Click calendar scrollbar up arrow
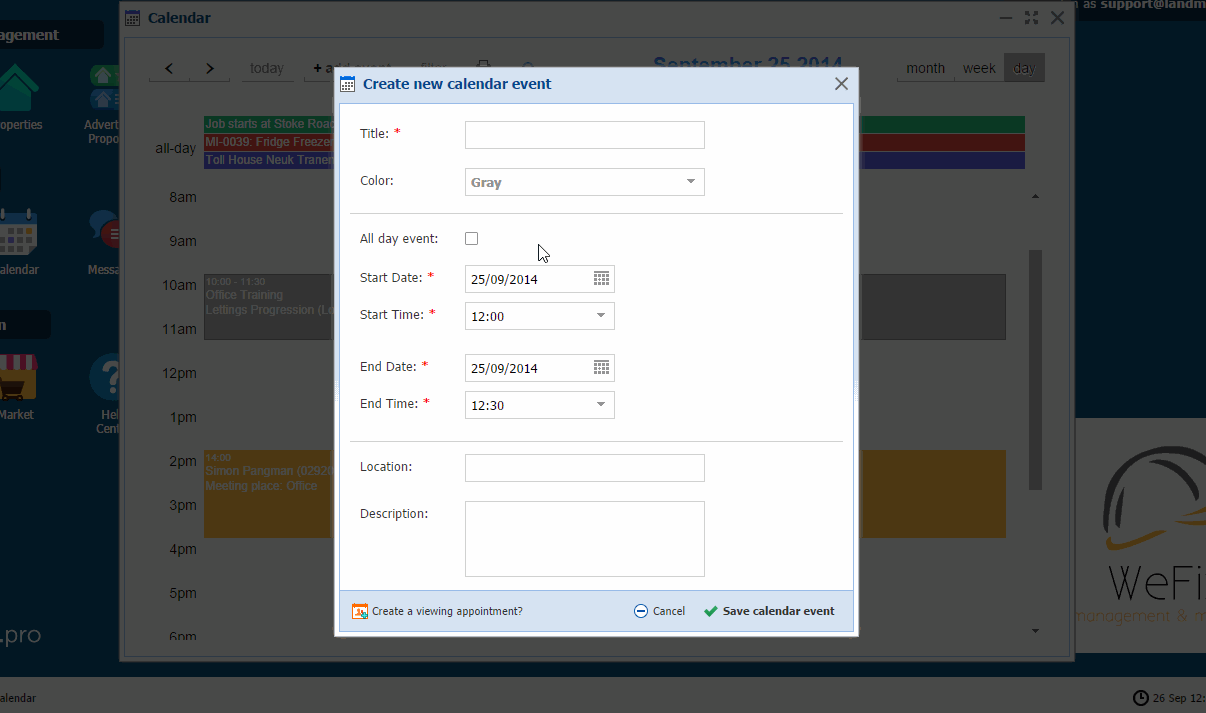The height and width of the screenshot is (713, 1206). coord(1035,197)
